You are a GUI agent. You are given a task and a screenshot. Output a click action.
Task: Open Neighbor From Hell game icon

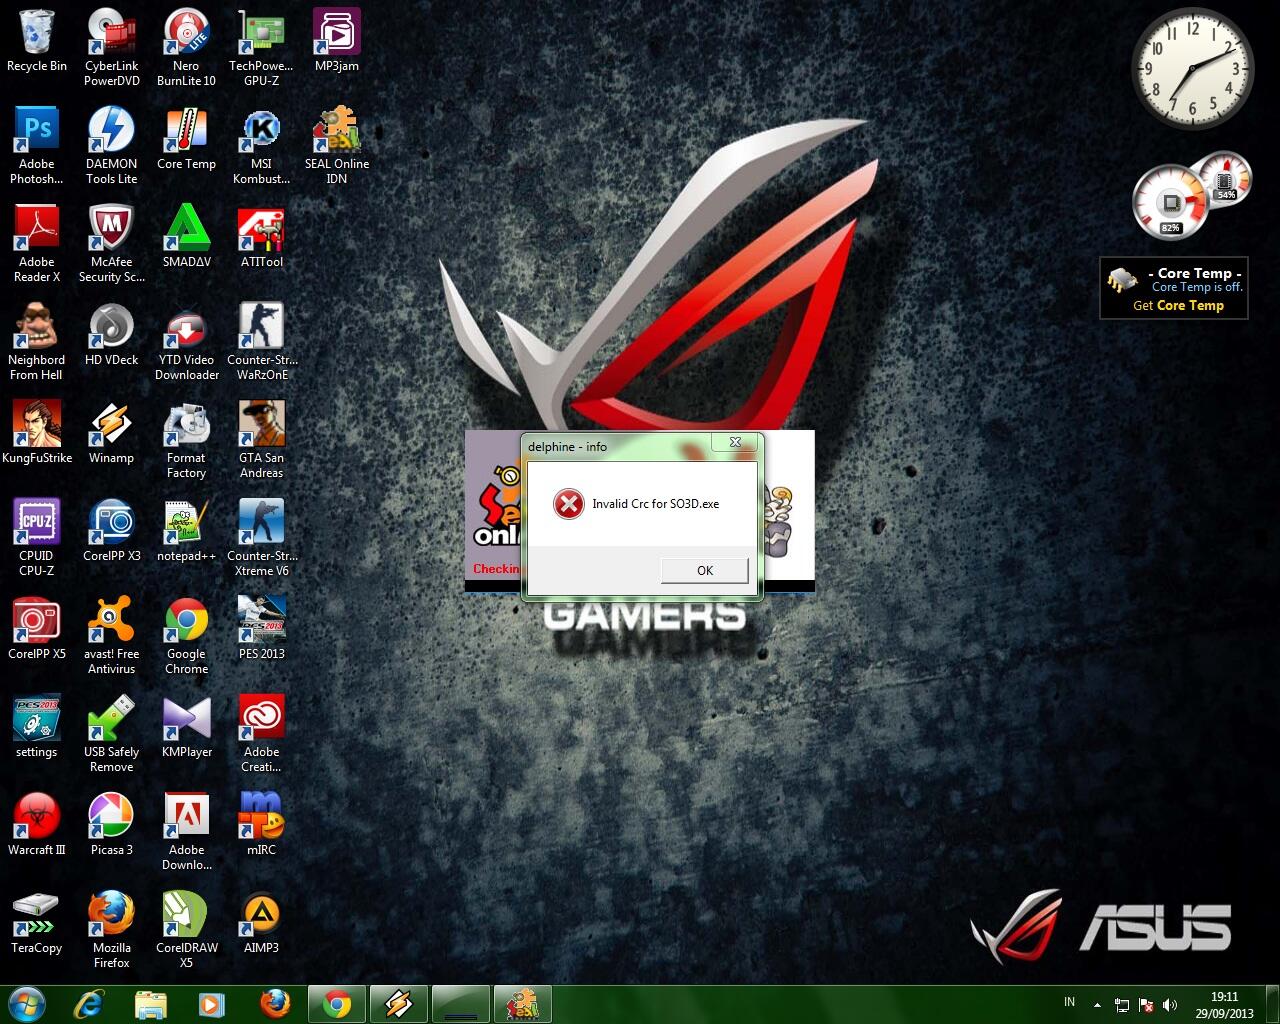(37, 341)
